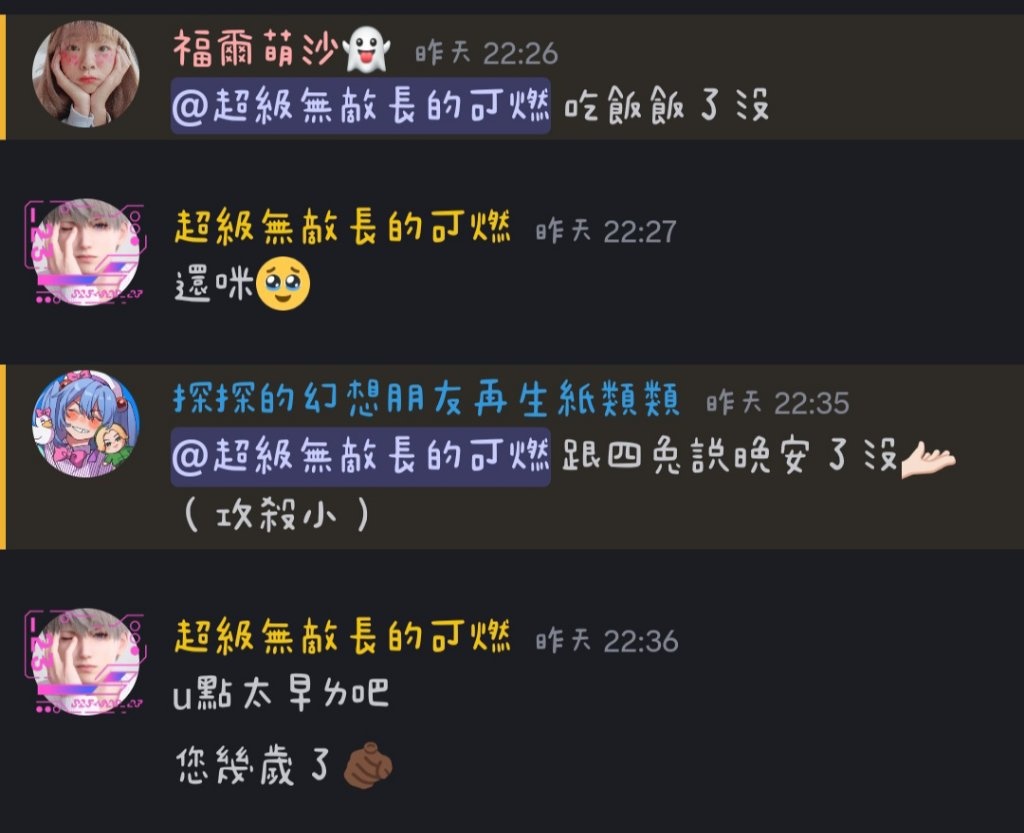The height and width of the screenshot is (833, 1024).
Task: Click username 超級無敵長的可燃 at 22:36 message
Action: coord(342,637)
